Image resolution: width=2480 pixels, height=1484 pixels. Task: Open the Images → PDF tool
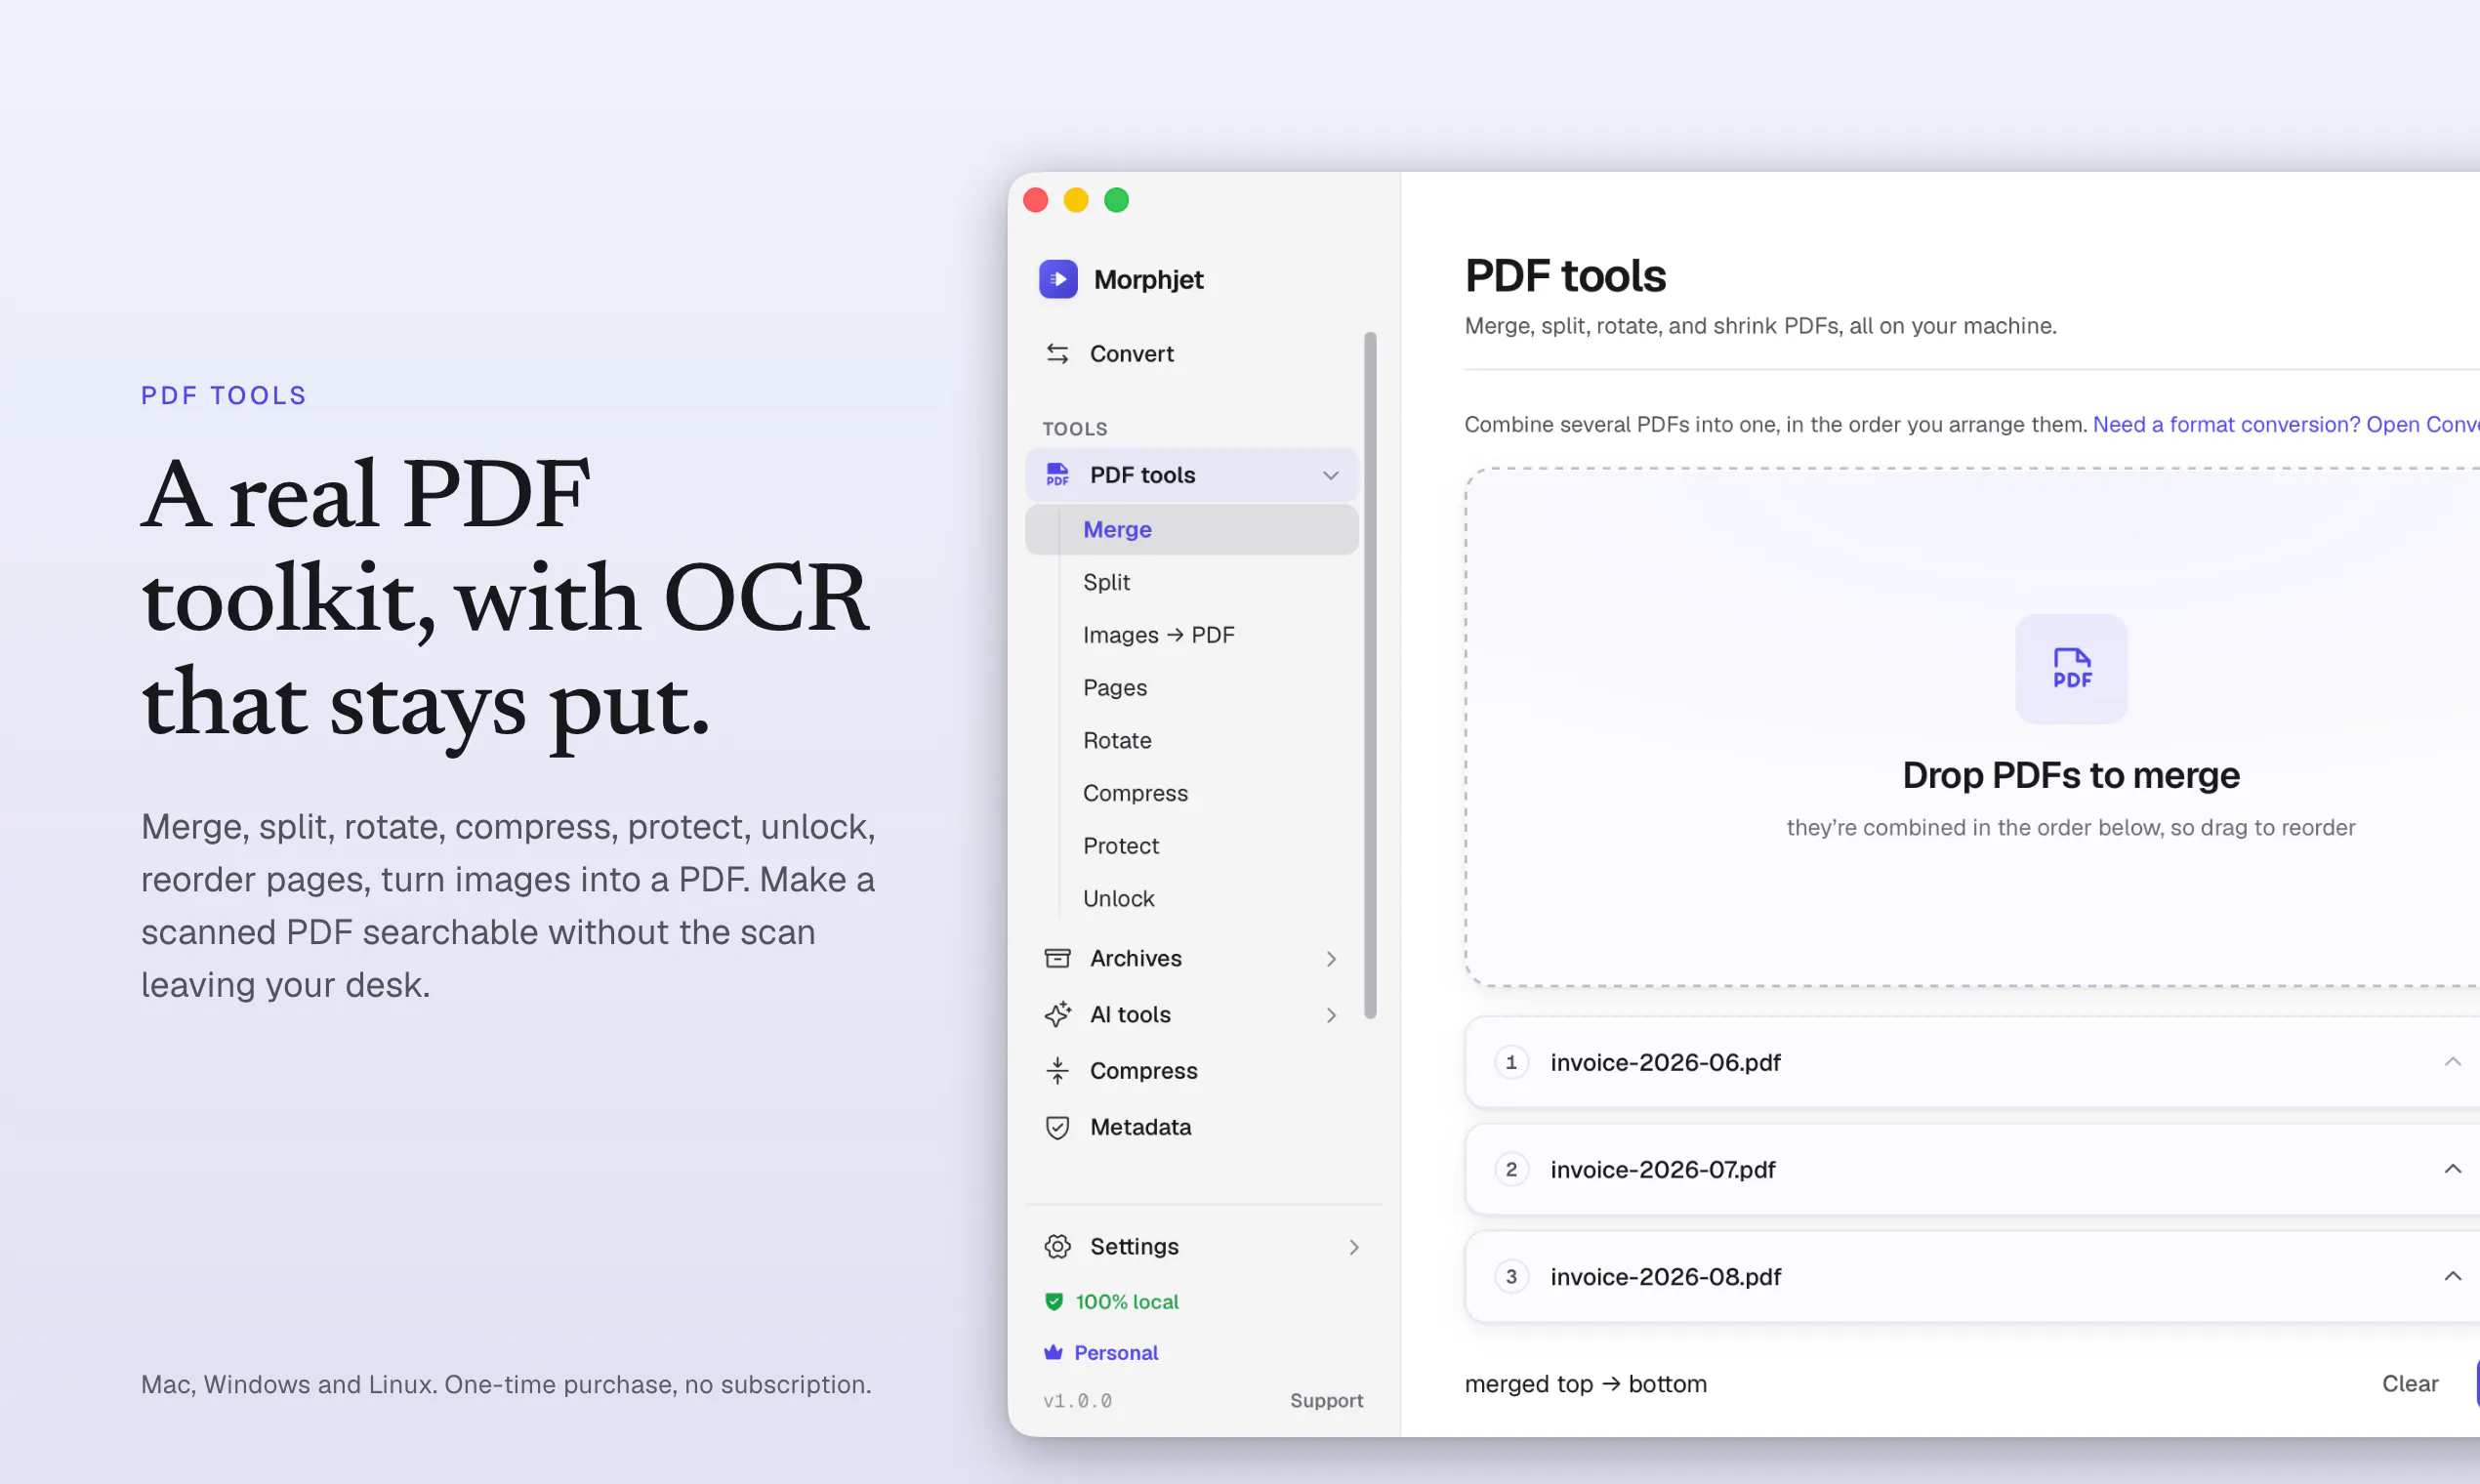pos(1192,635)
